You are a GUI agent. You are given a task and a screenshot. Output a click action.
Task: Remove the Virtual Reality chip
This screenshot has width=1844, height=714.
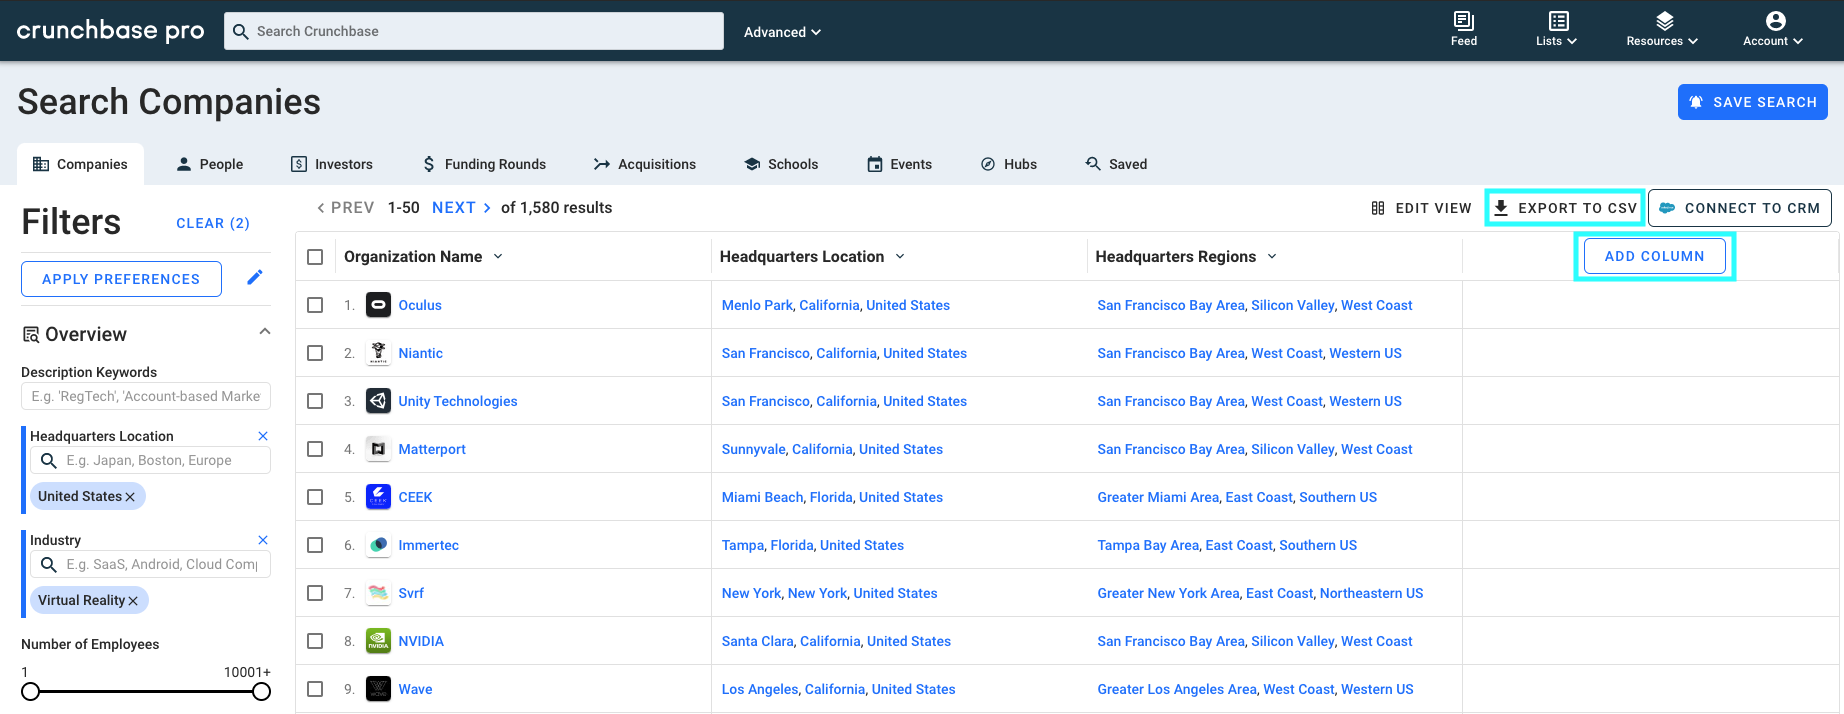point(133,601)
